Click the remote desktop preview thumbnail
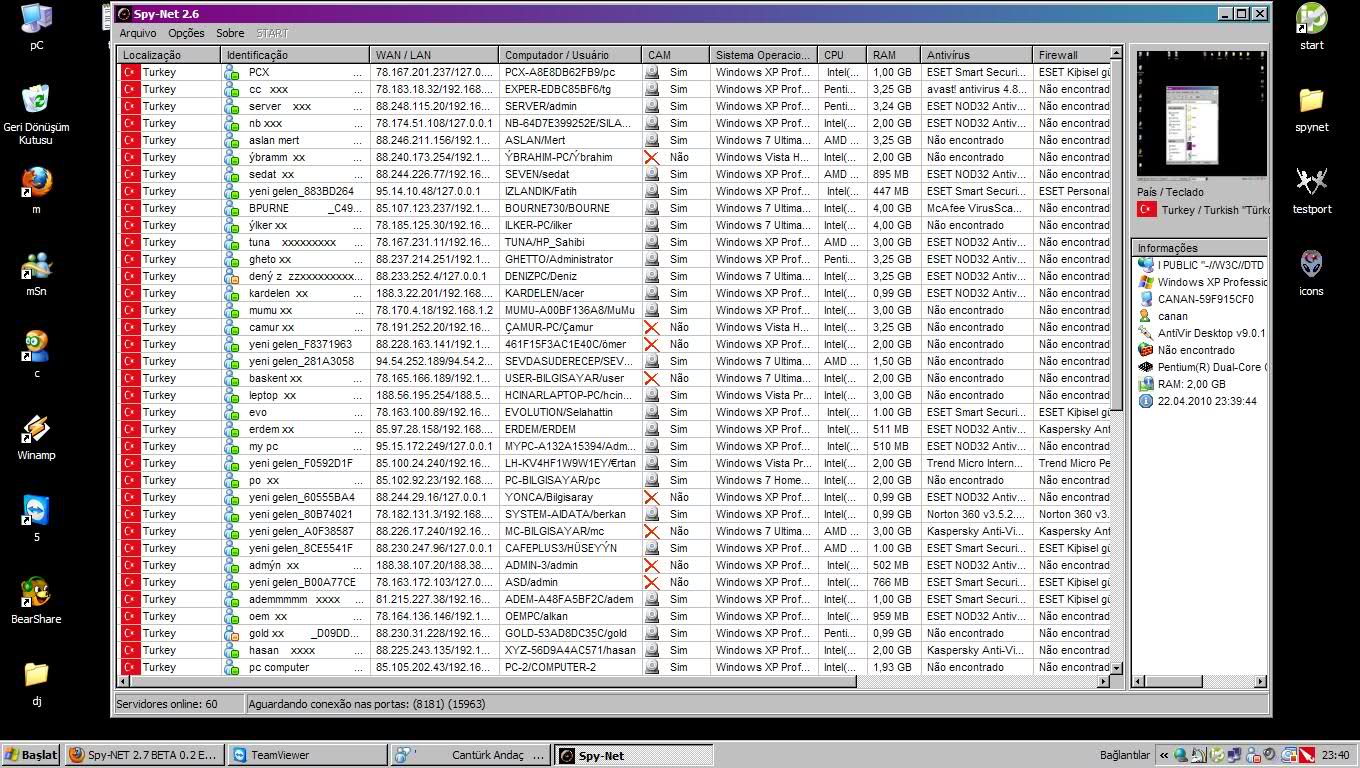The width and height of the screenshot is (1360, 768). [1200, 113]
